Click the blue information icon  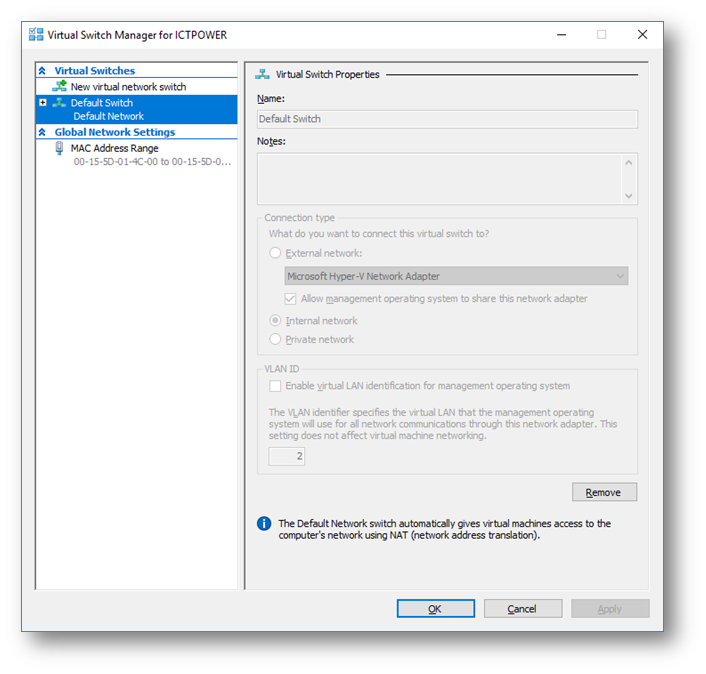pos(264,524)
